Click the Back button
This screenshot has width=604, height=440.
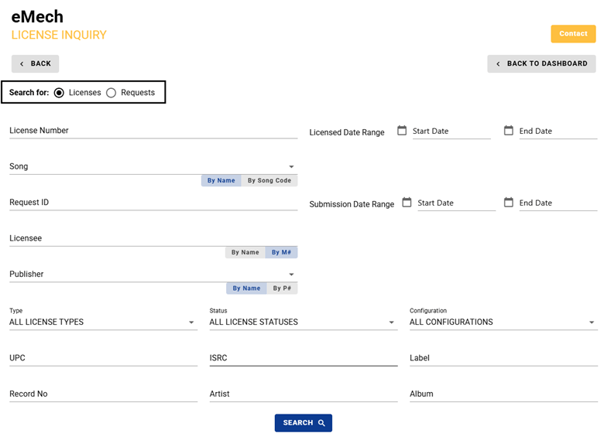[35, 64]
